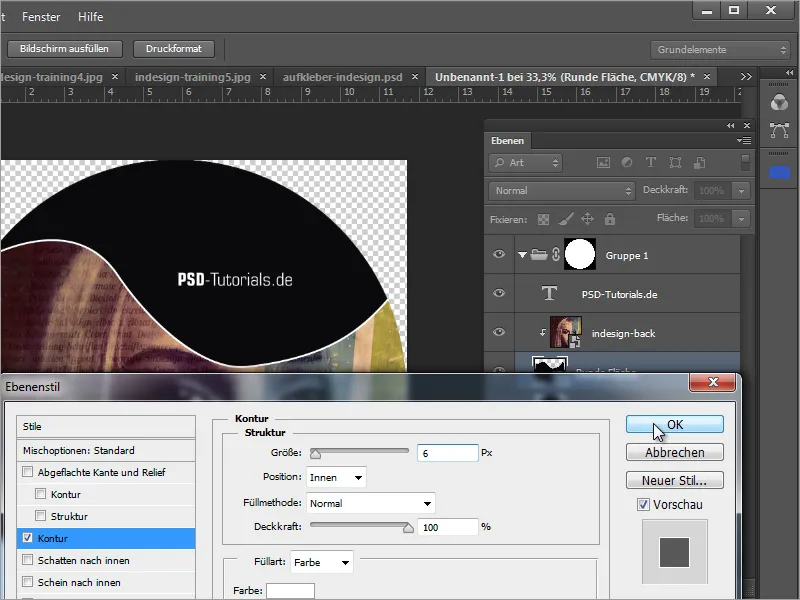The width and height of the screenshot is (800, 600).
Task: Enable Abgeflachte Kante und Relief checkbox
Action: click(28, 472)
